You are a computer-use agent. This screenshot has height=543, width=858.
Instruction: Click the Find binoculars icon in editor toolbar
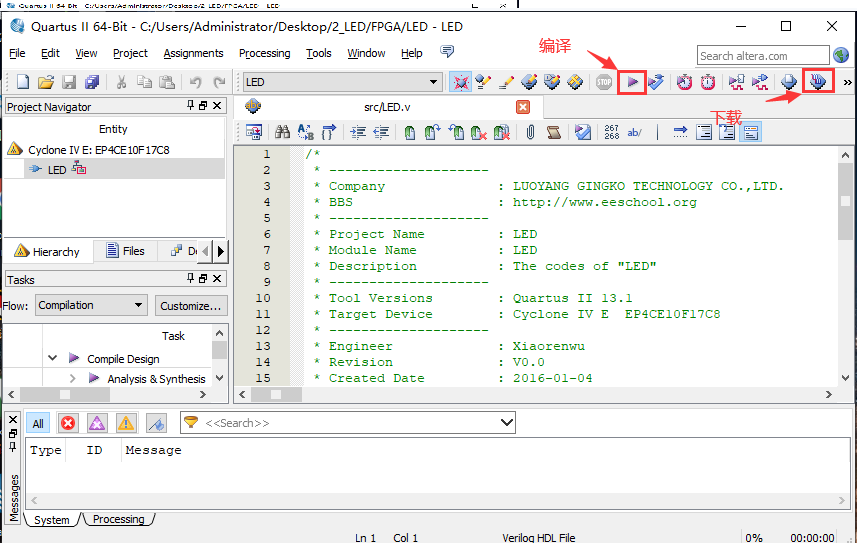[x=282, y=131]
